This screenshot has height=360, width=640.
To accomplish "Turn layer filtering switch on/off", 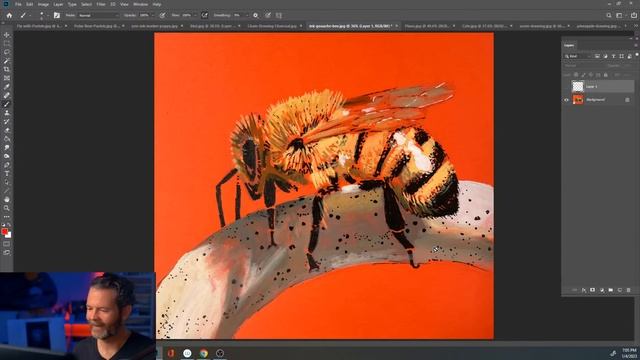I will click(636, 55).
